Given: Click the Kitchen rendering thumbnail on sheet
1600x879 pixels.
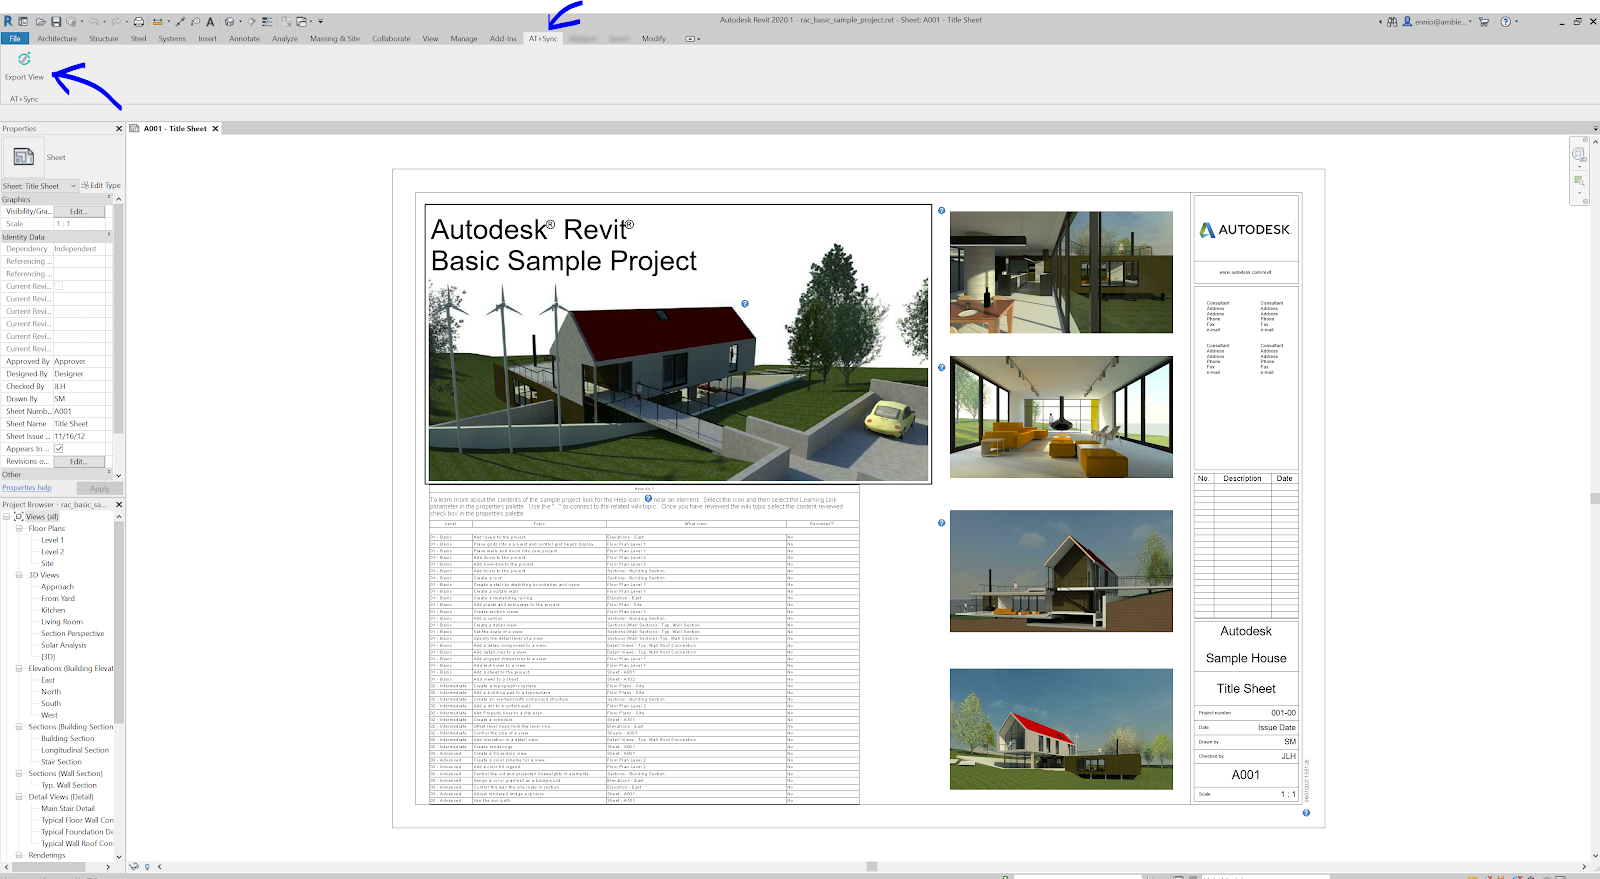Looking at the screenshot, I should click(1061, 272).
